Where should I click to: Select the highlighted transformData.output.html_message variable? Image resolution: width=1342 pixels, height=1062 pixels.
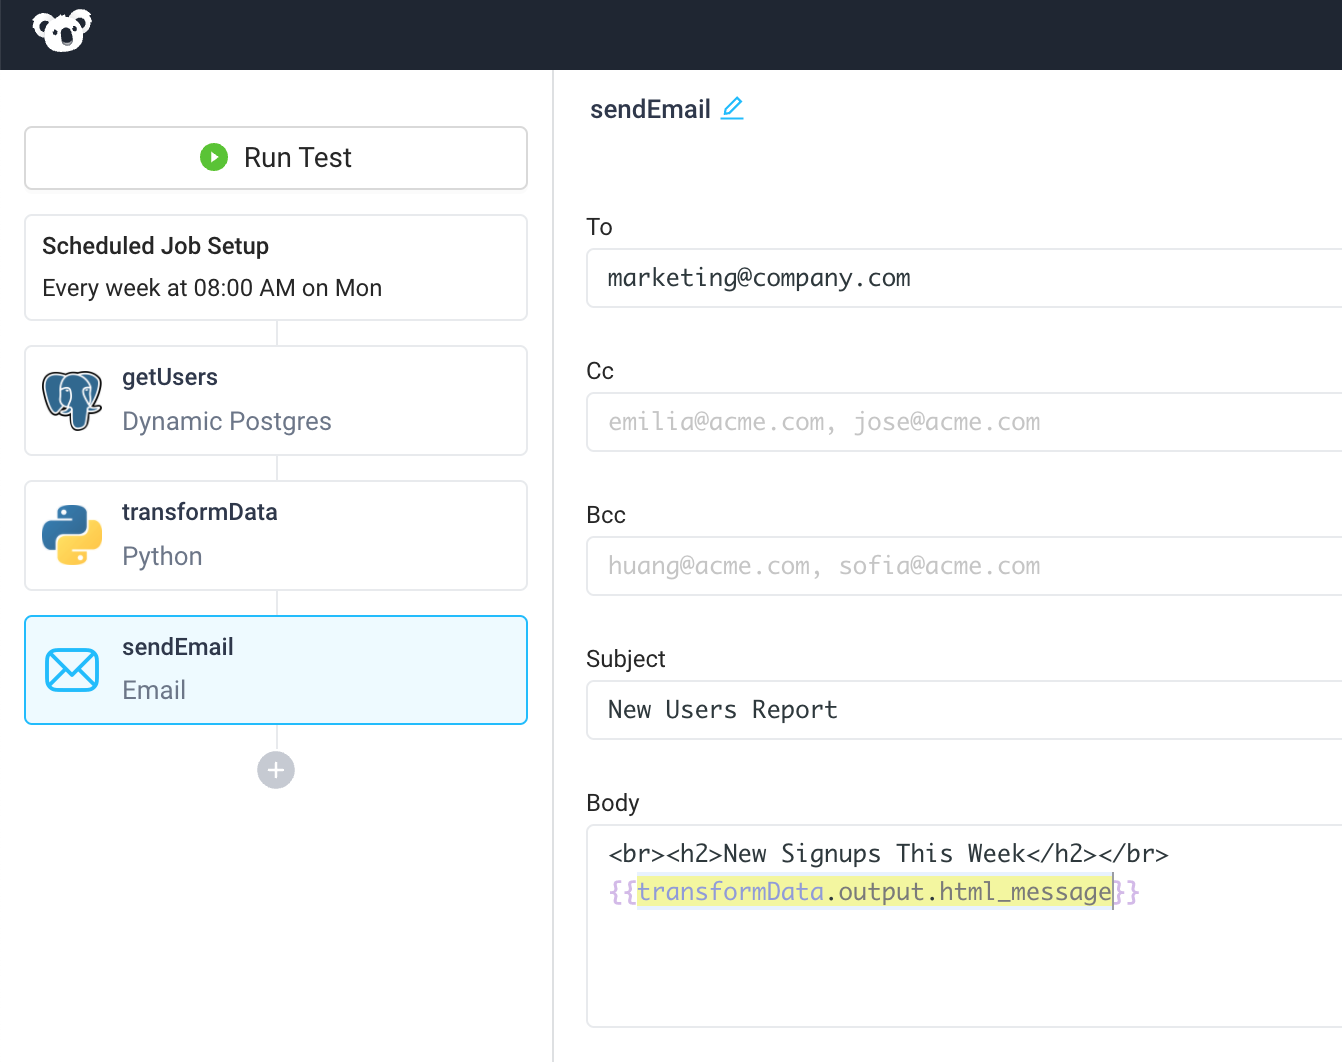pyautogui.click(x=873, y=891)
